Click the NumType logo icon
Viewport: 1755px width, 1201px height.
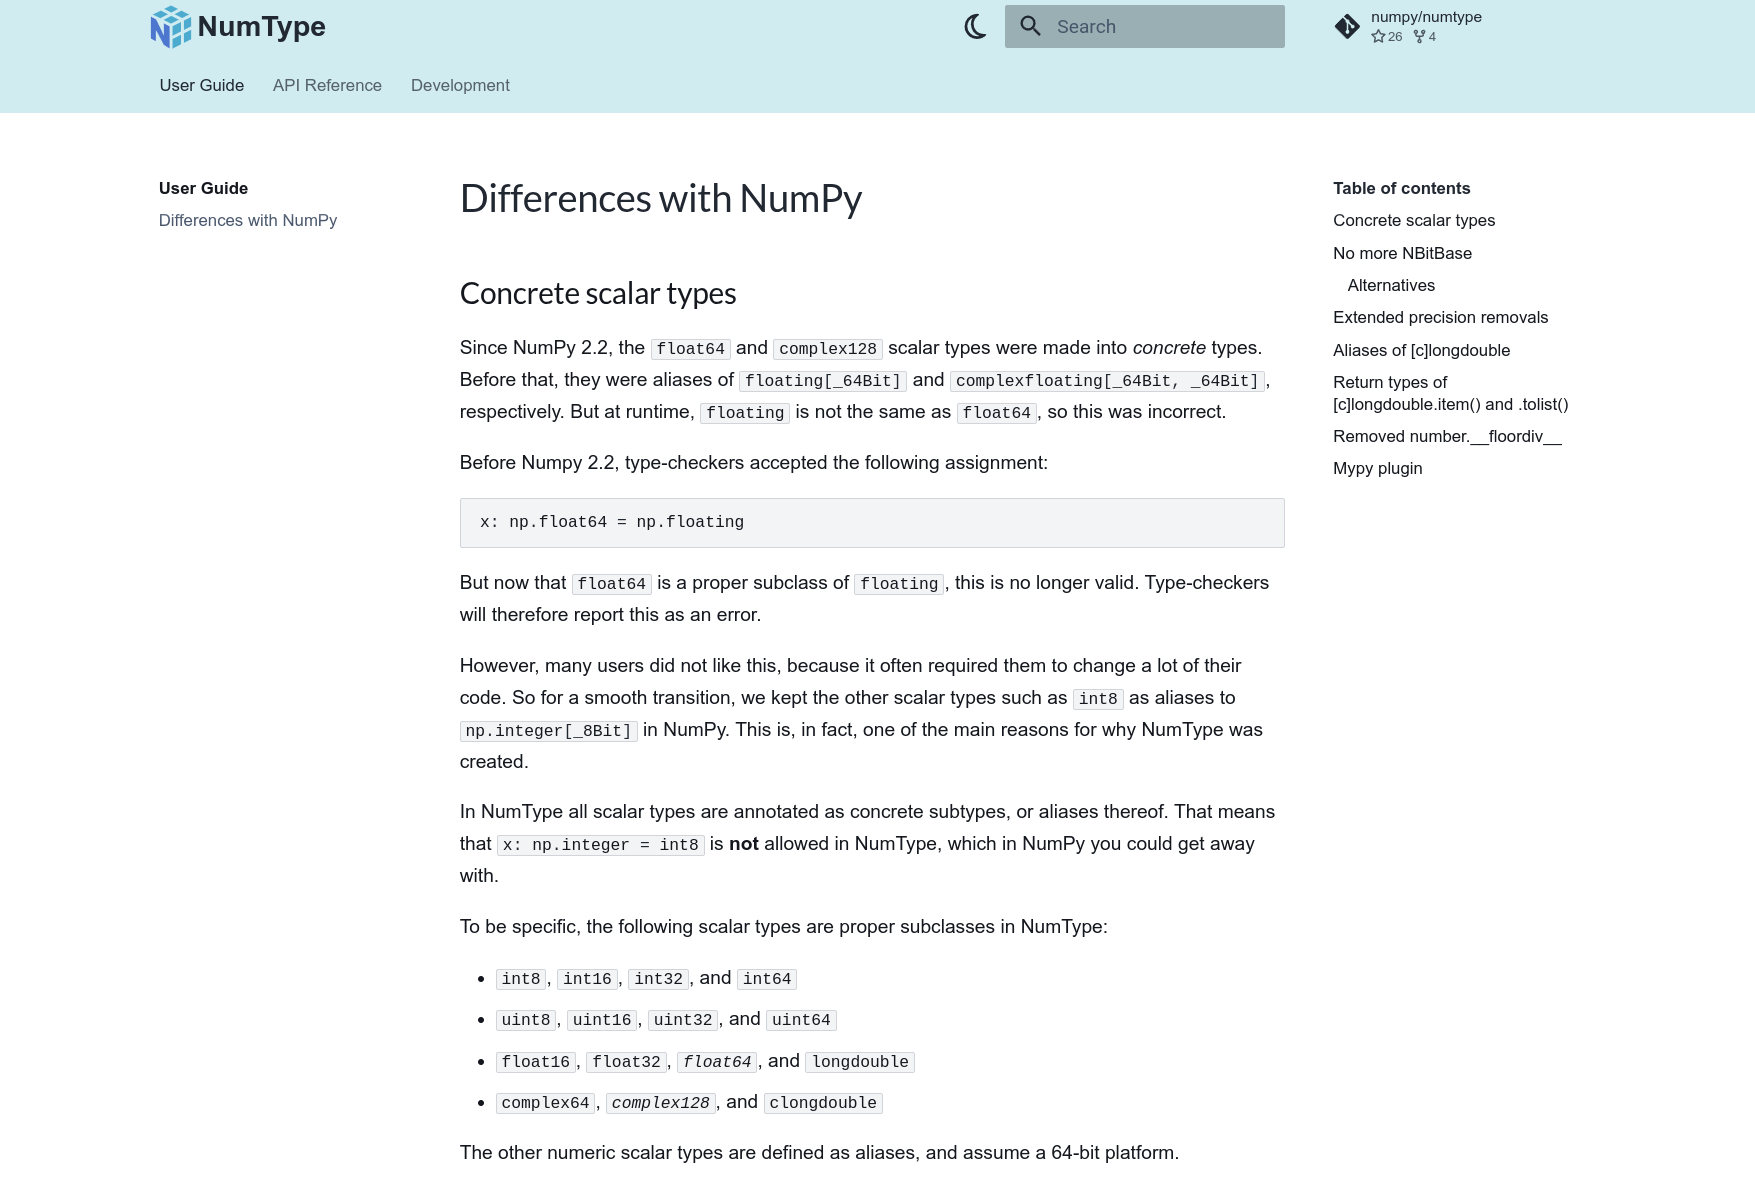coord(170,27)
